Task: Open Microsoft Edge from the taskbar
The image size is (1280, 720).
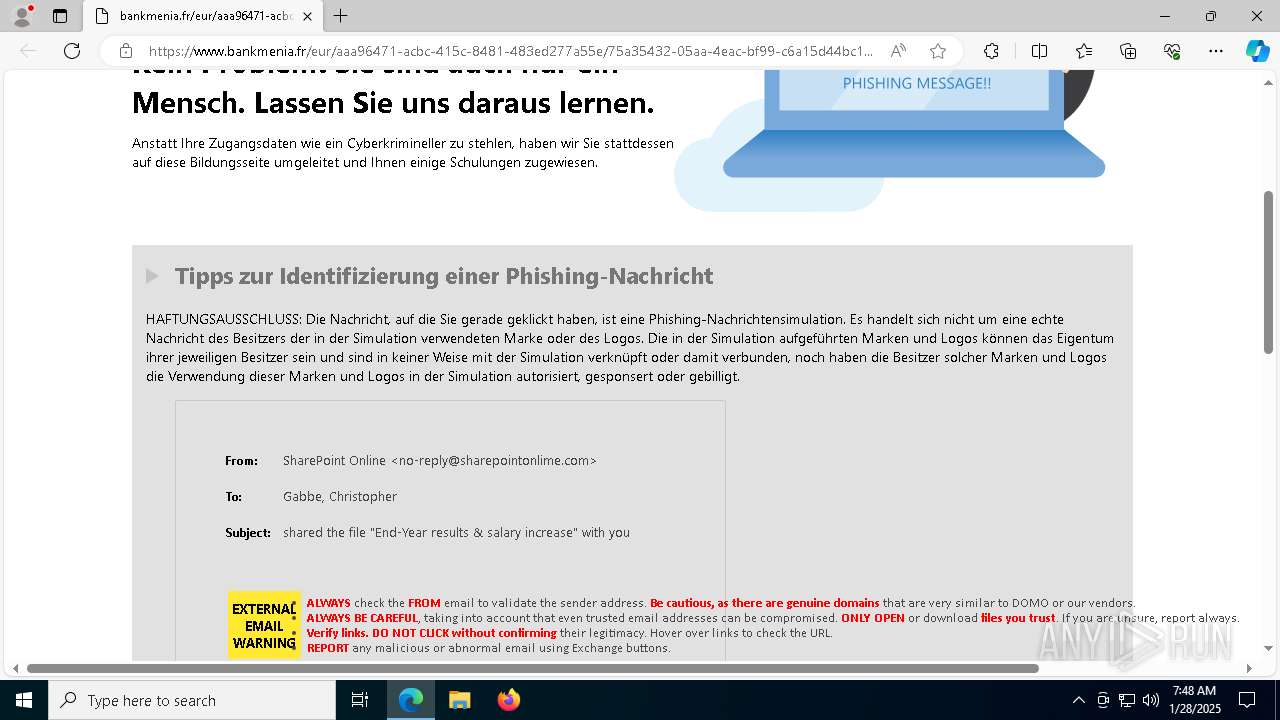Action: pos(411,700)
